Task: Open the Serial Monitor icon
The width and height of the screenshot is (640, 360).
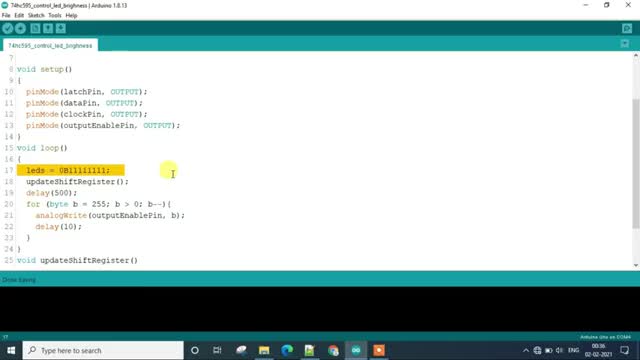Action: pyautogui.click(x=627, y=29)
